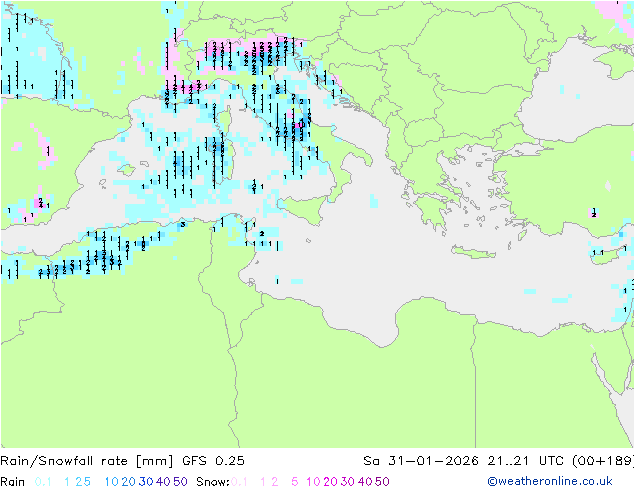Click the "21..21 UTC" time label

click(x=526, y=461)
